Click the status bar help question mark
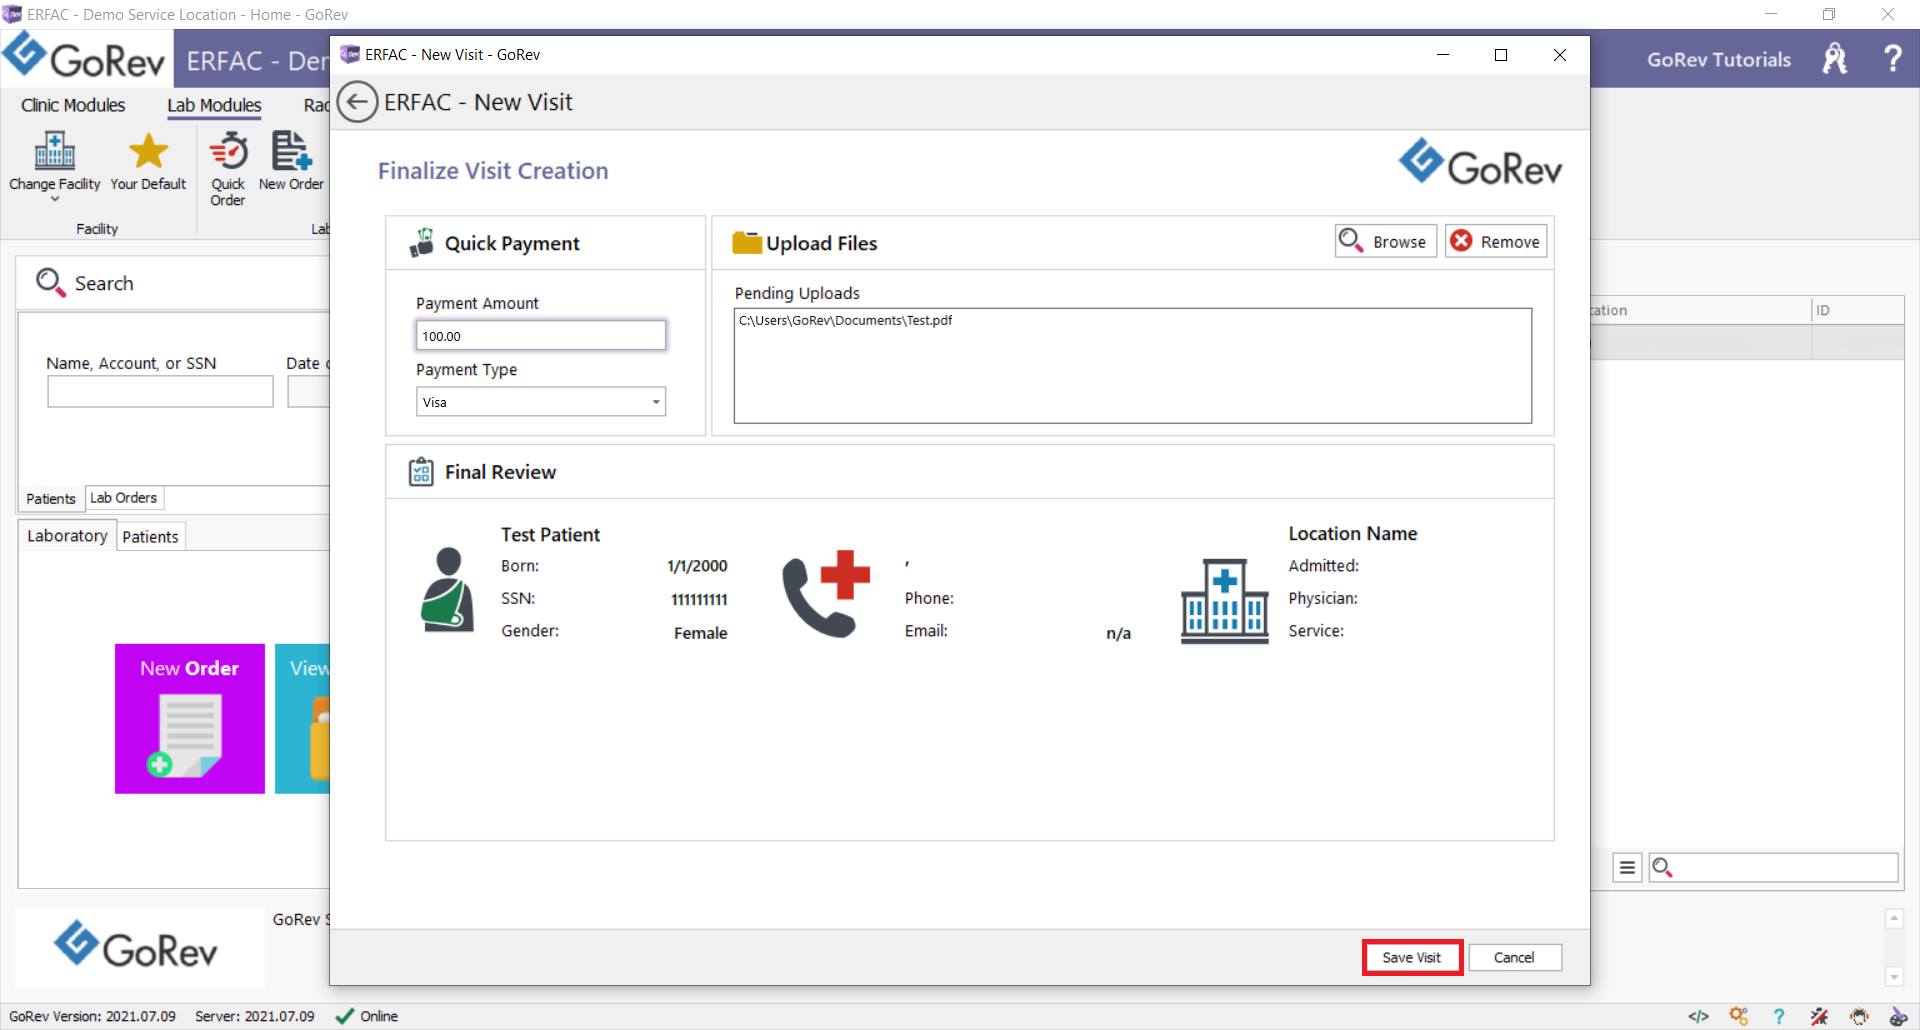This screenshot has width=1920, height=1030. (1778, 1016)
